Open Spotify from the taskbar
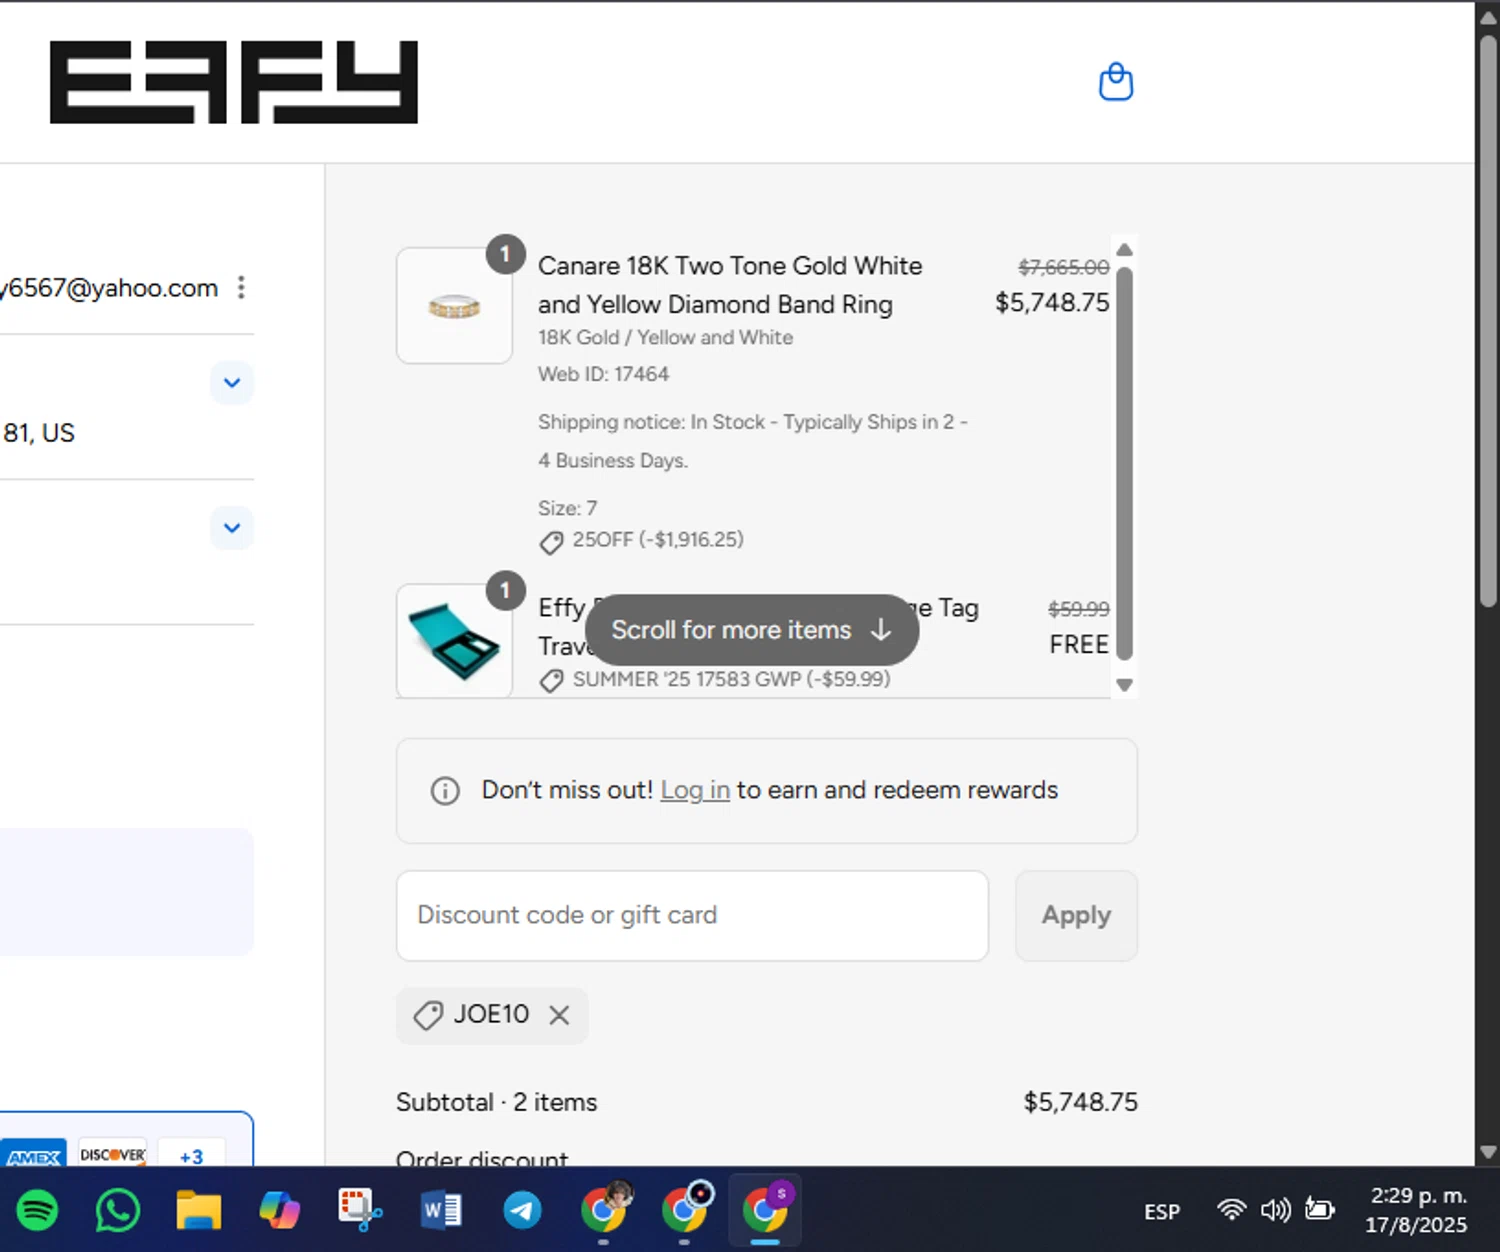1500x1252 pixels. click(x=38, y=1211)
